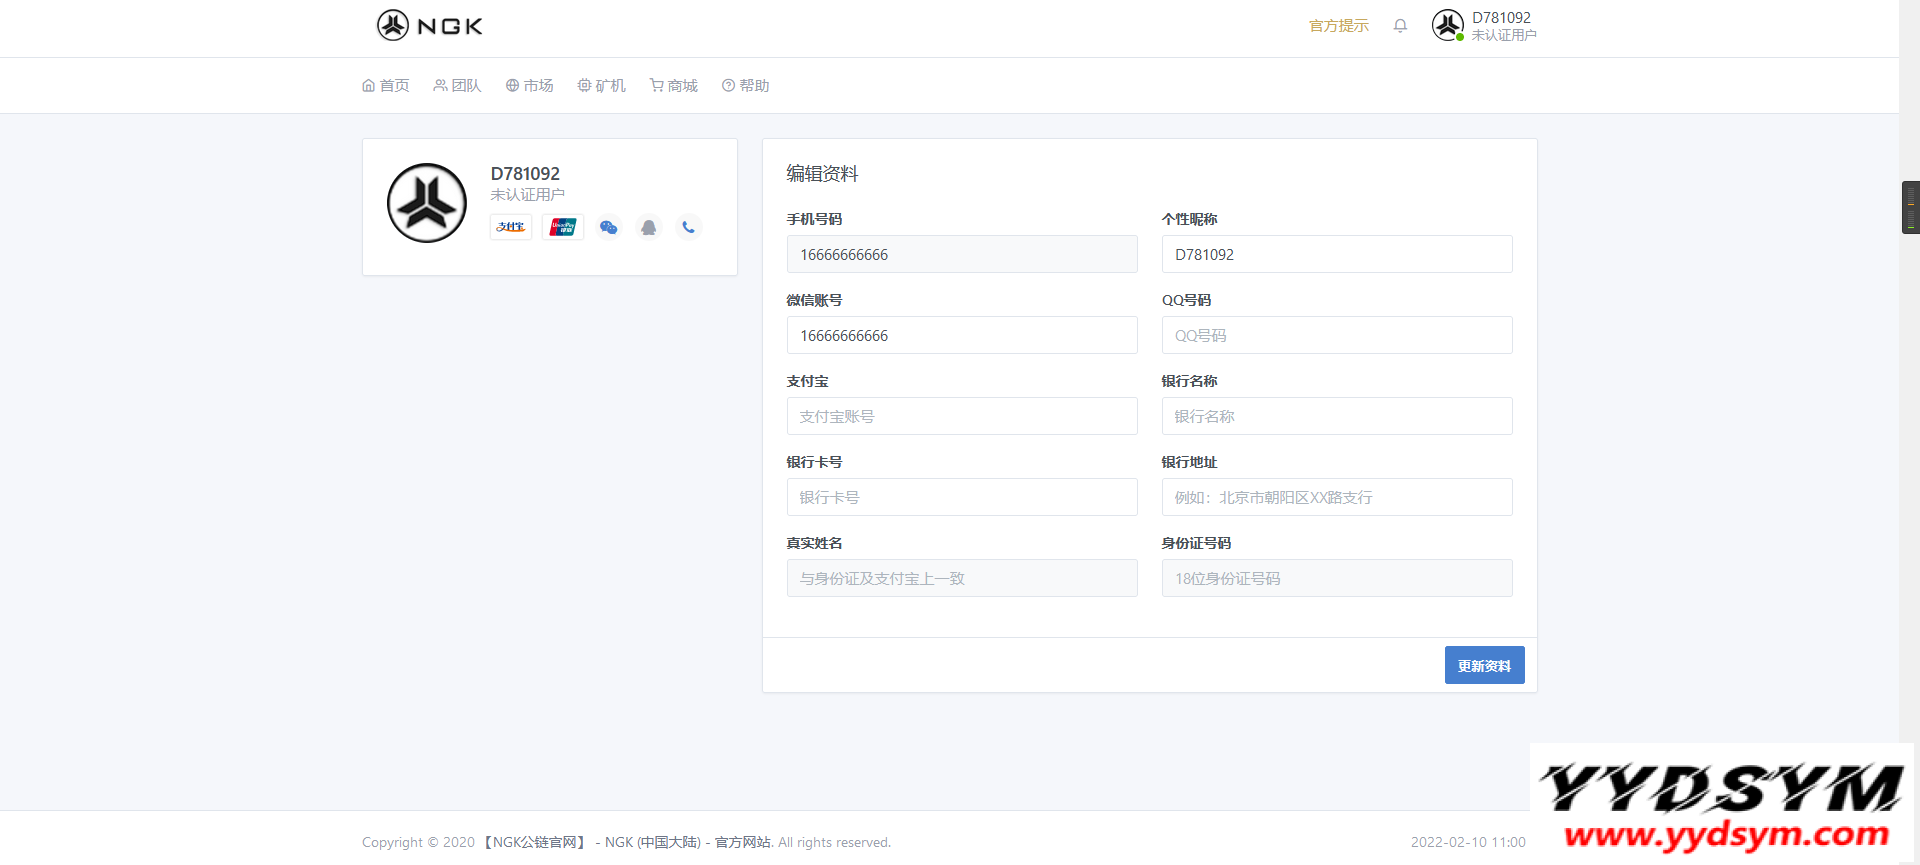Select the 银行卡号 bank card field
The width and height of the screenshot is (1920, 865).
(x=961, y=497)
